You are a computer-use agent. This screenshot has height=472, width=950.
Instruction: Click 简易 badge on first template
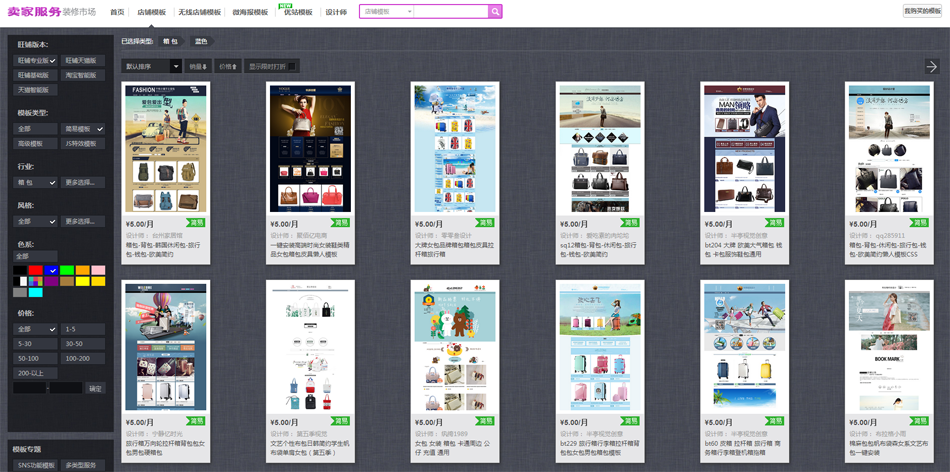click(197, 224)
